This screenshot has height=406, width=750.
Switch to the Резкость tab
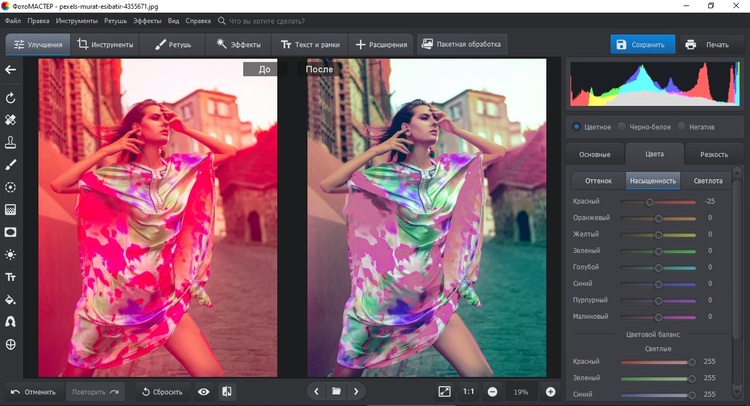714,154
